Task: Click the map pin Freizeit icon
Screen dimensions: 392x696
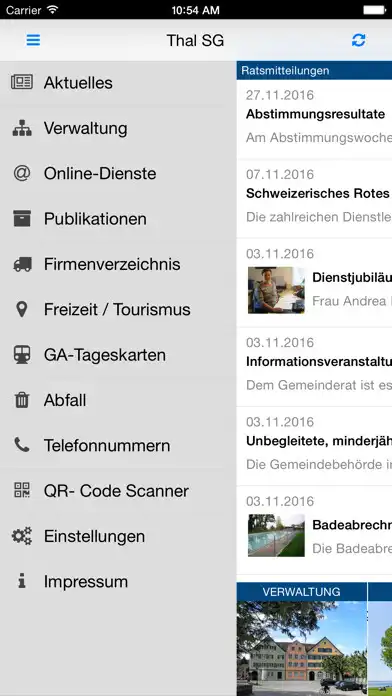Action: [21, 309]
